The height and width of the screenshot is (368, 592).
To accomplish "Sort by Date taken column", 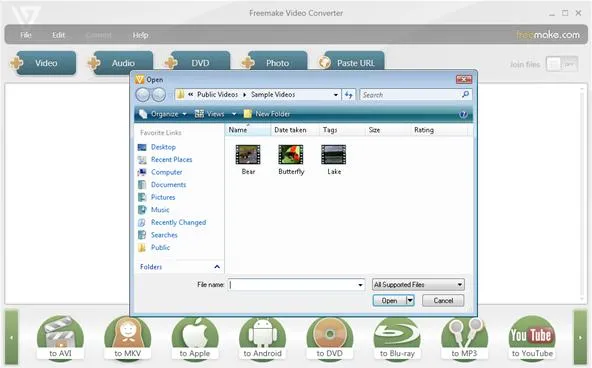I will point(295,130).
